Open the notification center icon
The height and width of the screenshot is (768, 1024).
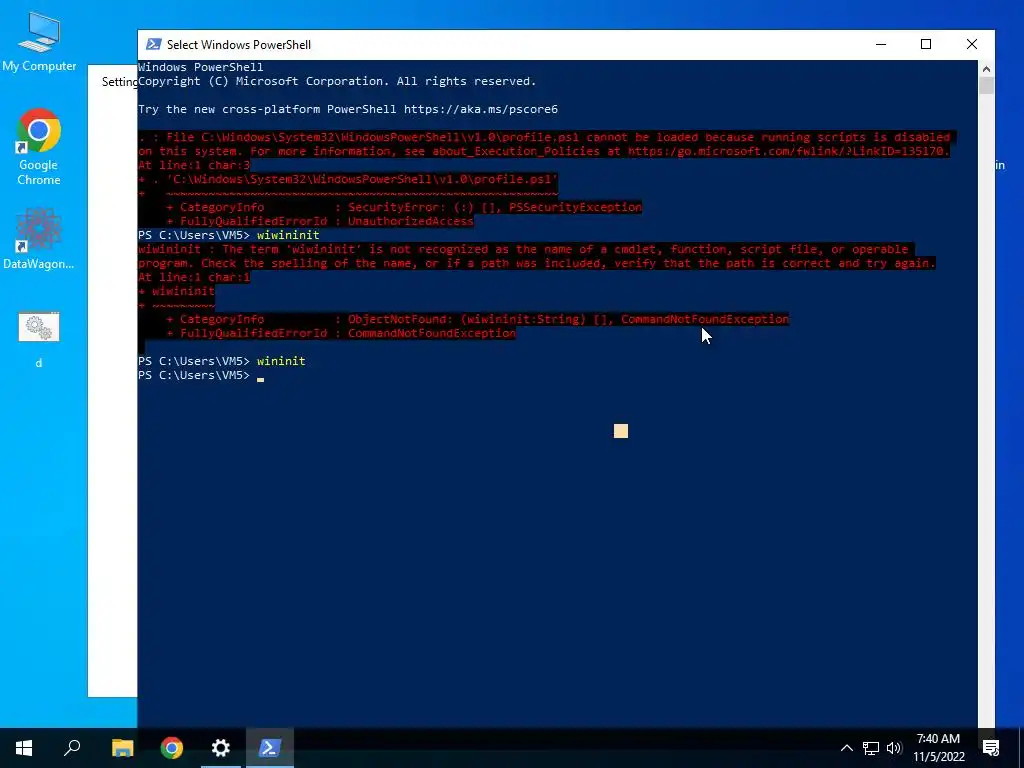pyautogui.click(x=991, y=748)
